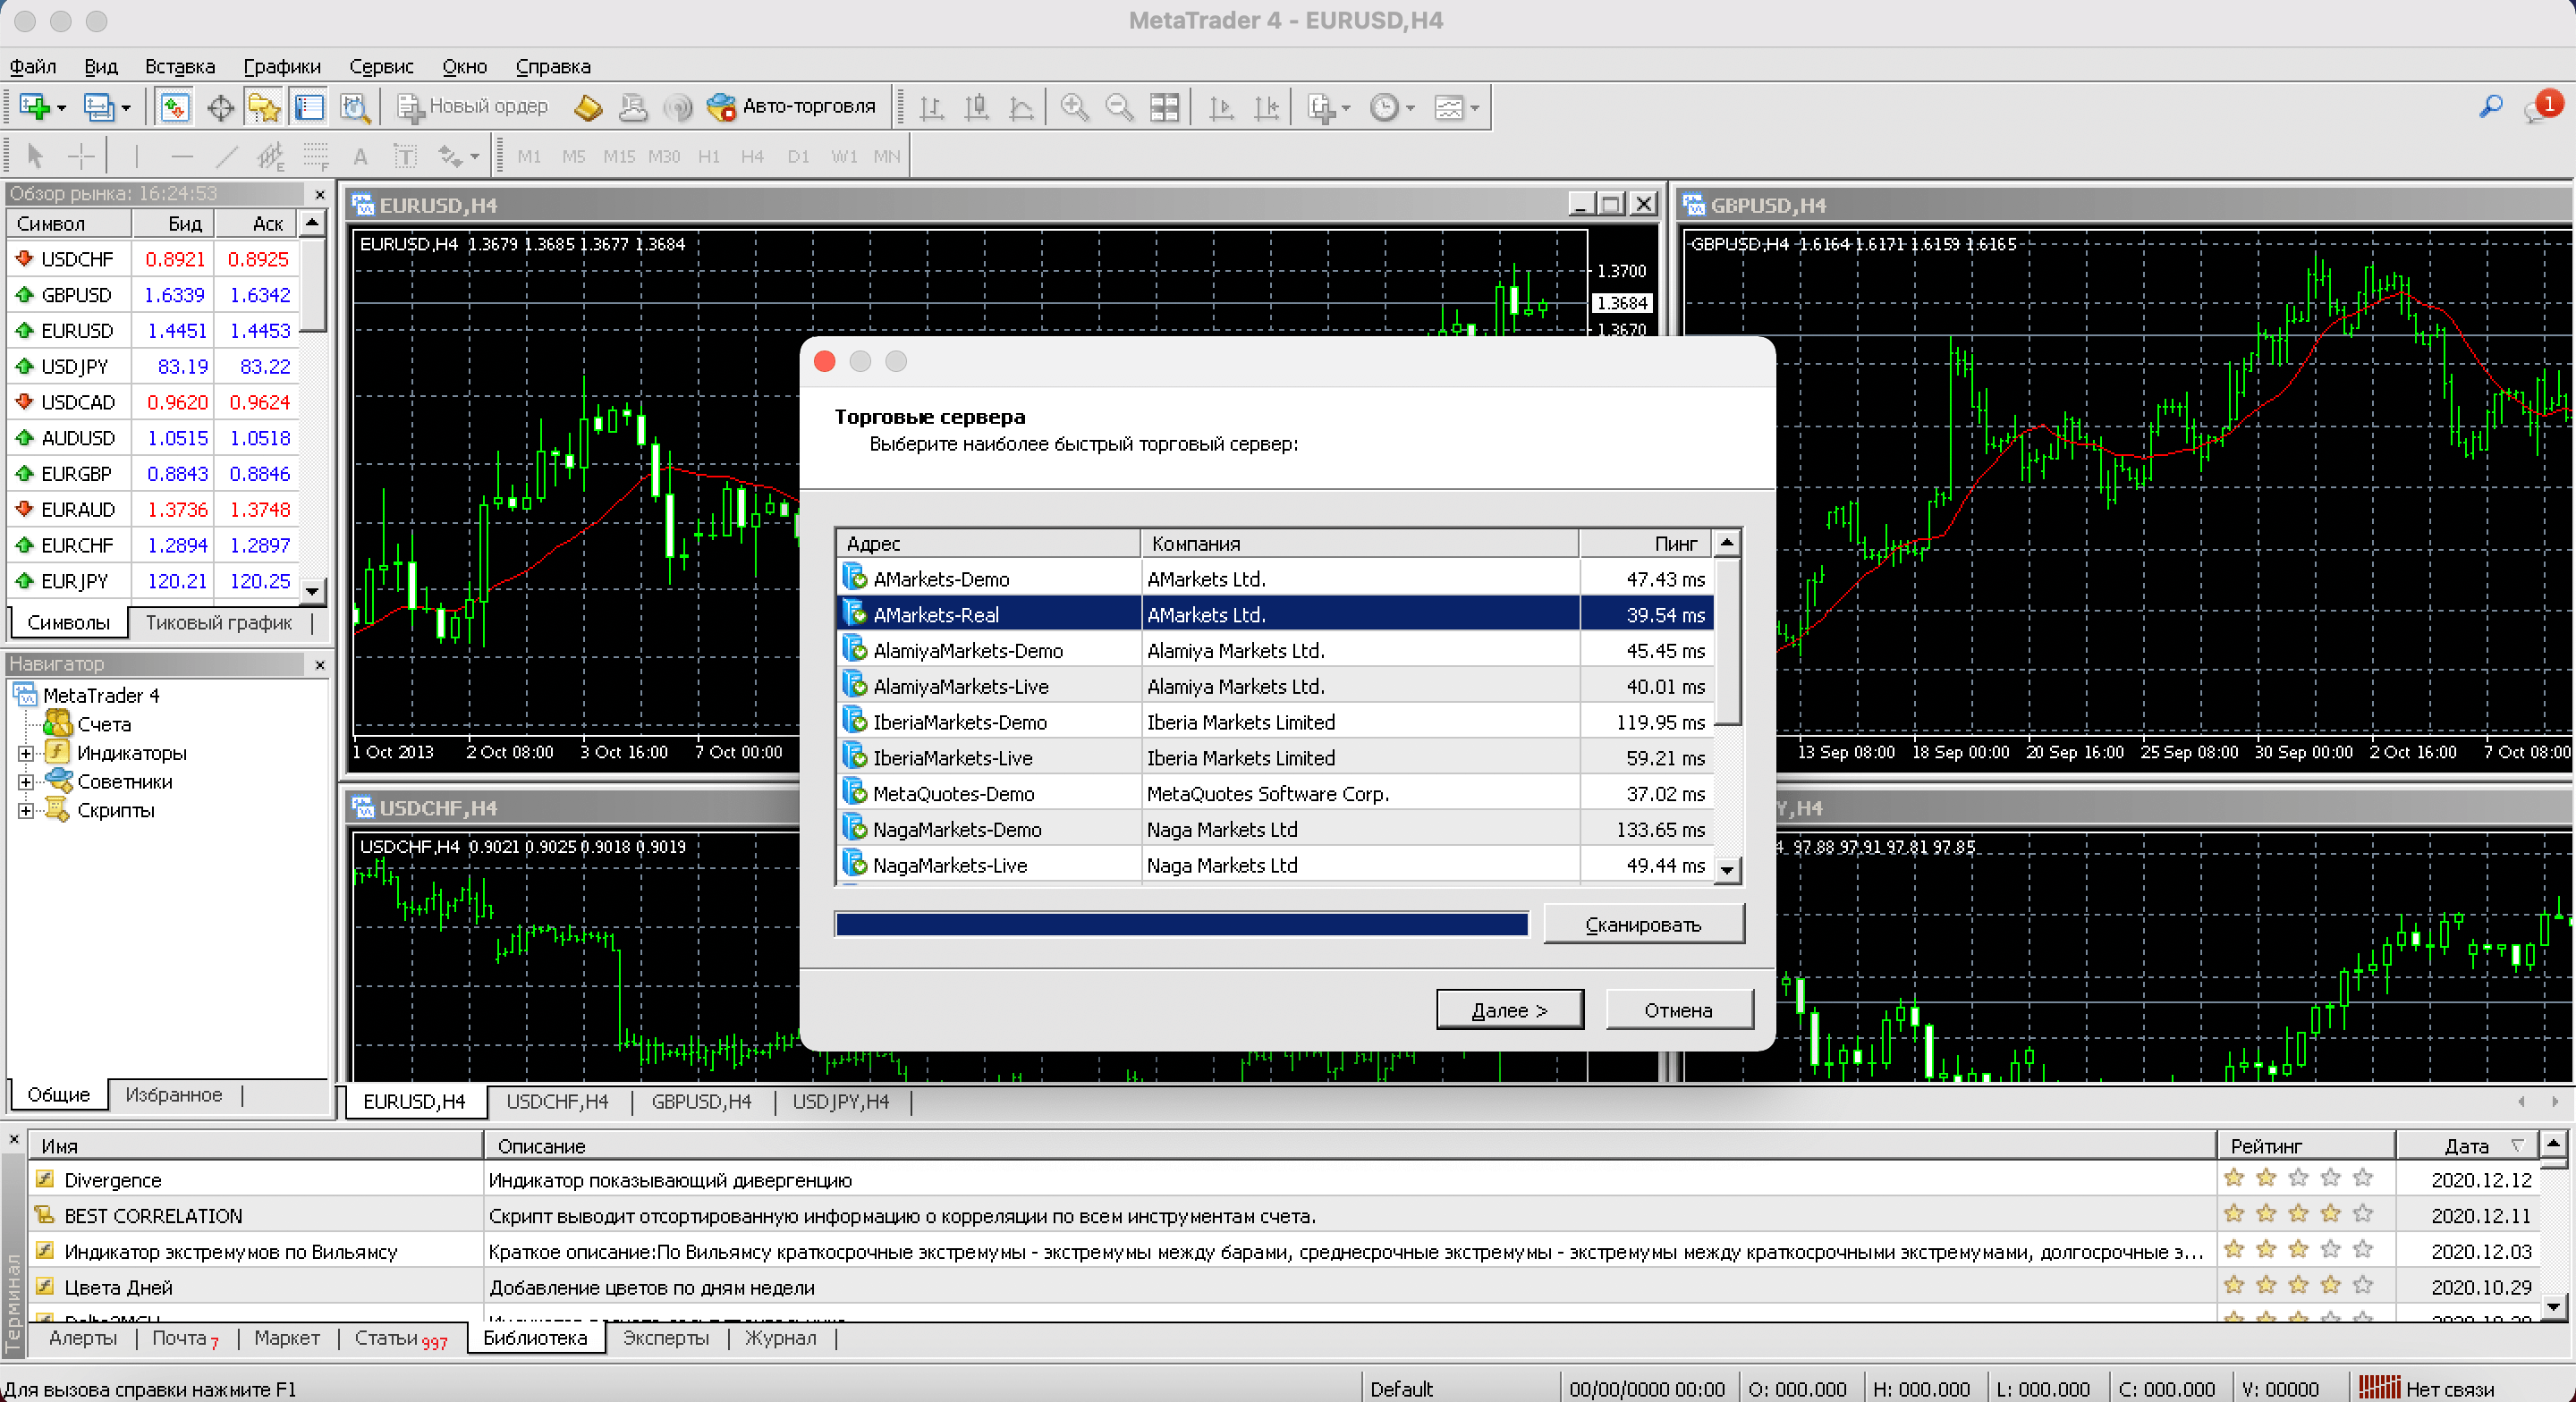The image size is (2576, 1402).
Task: Expand the Индикаторы tree node
Action: point(26,753)
